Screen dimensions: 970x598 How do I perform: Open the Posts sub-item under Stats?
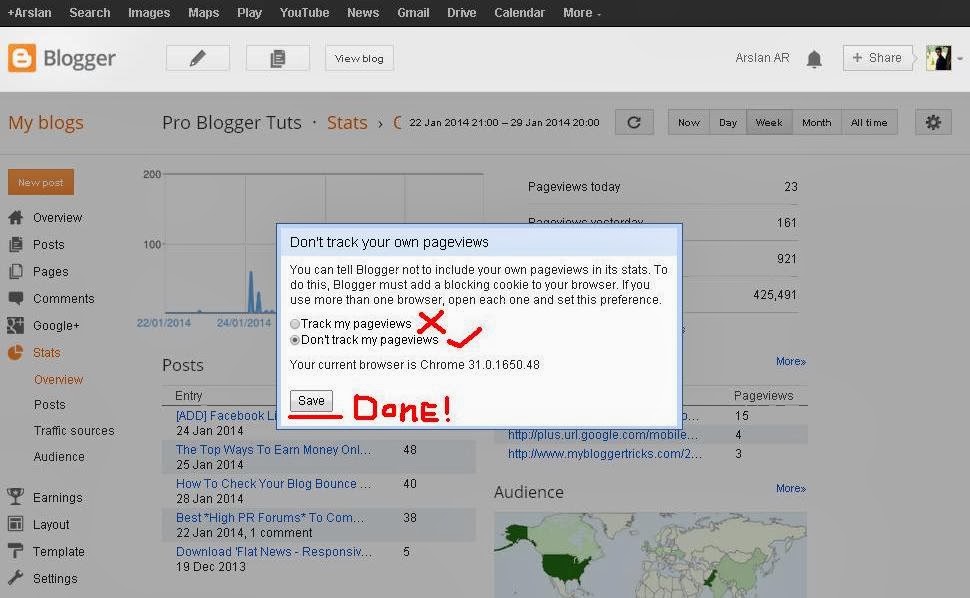[49, 404]
